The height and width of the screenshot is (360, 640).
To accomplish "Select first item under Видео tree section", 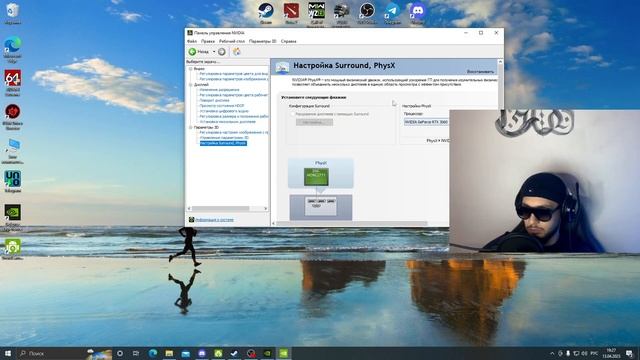I will [x=234, y=74].
